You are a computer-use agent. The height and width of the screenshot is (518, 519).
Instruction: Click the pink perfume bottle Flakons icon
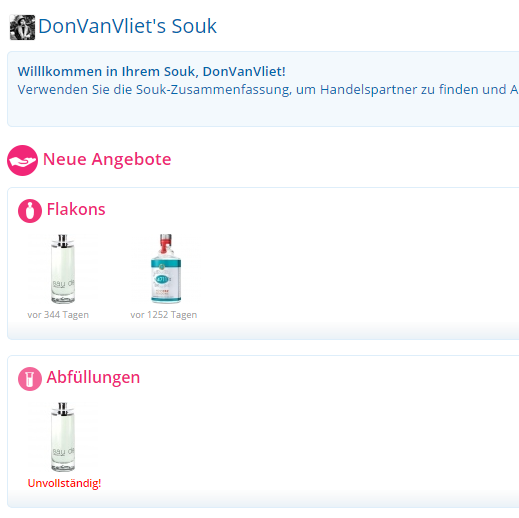coord(30,211)
